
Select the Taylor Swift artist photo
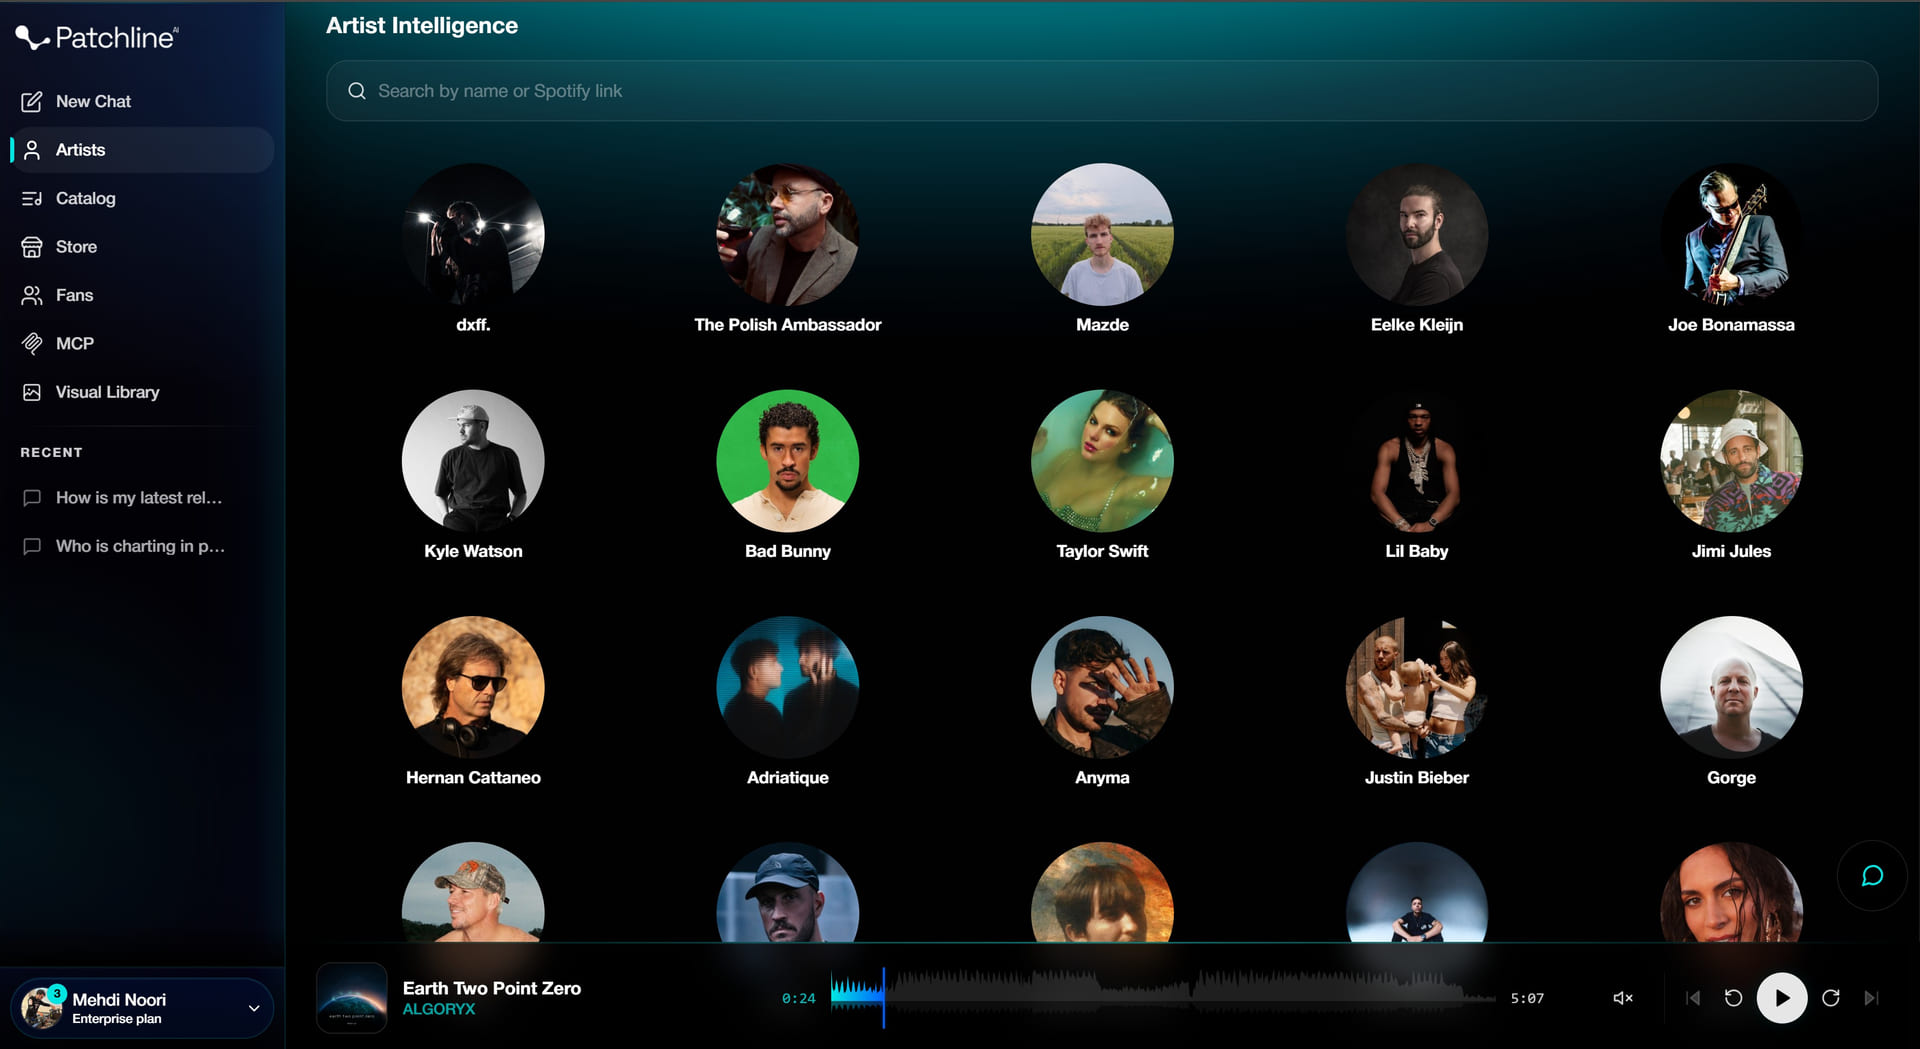pos(1102,461)
